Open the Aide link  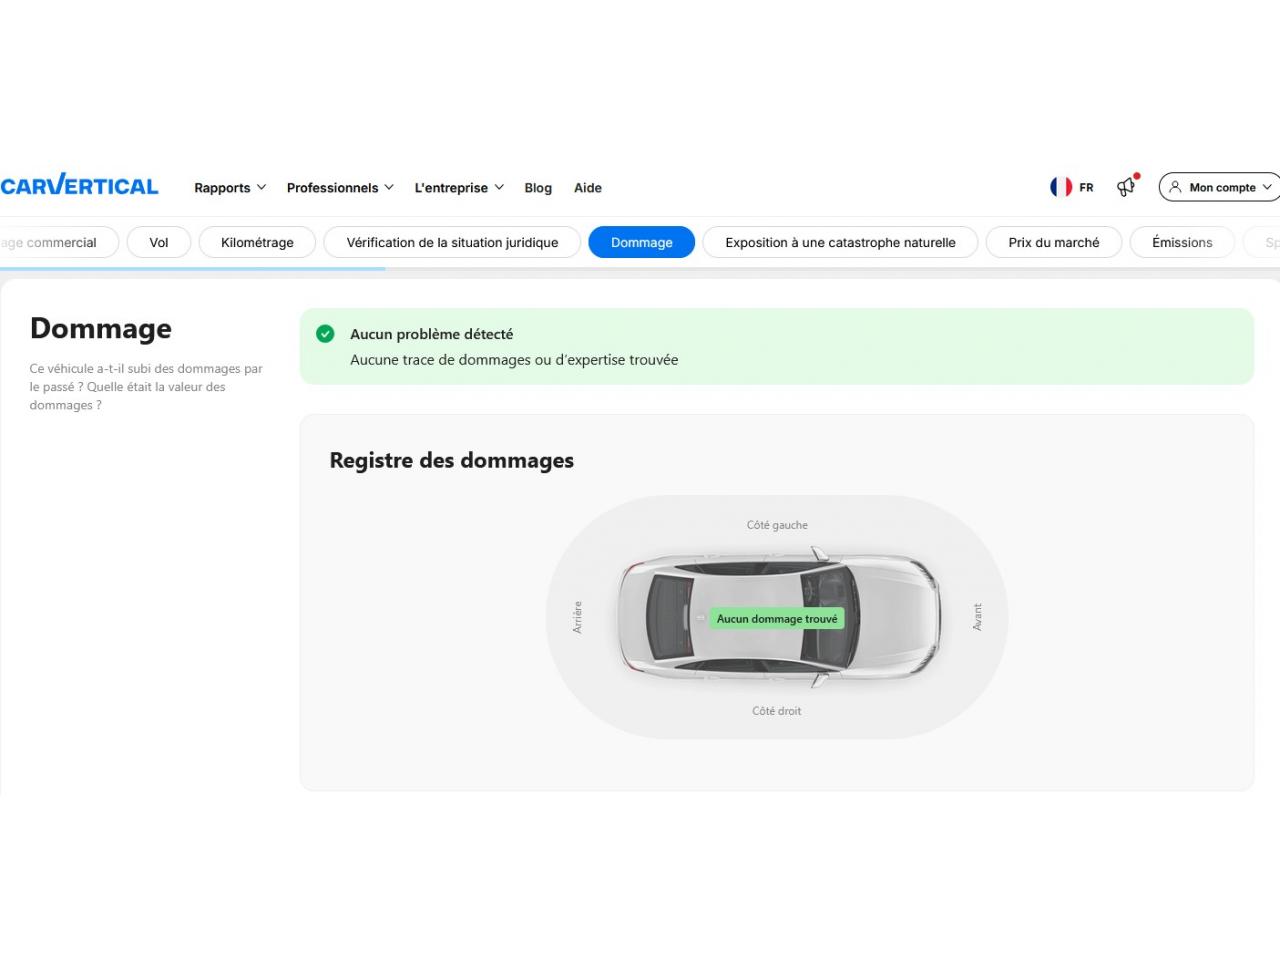[x=588, y=188]
